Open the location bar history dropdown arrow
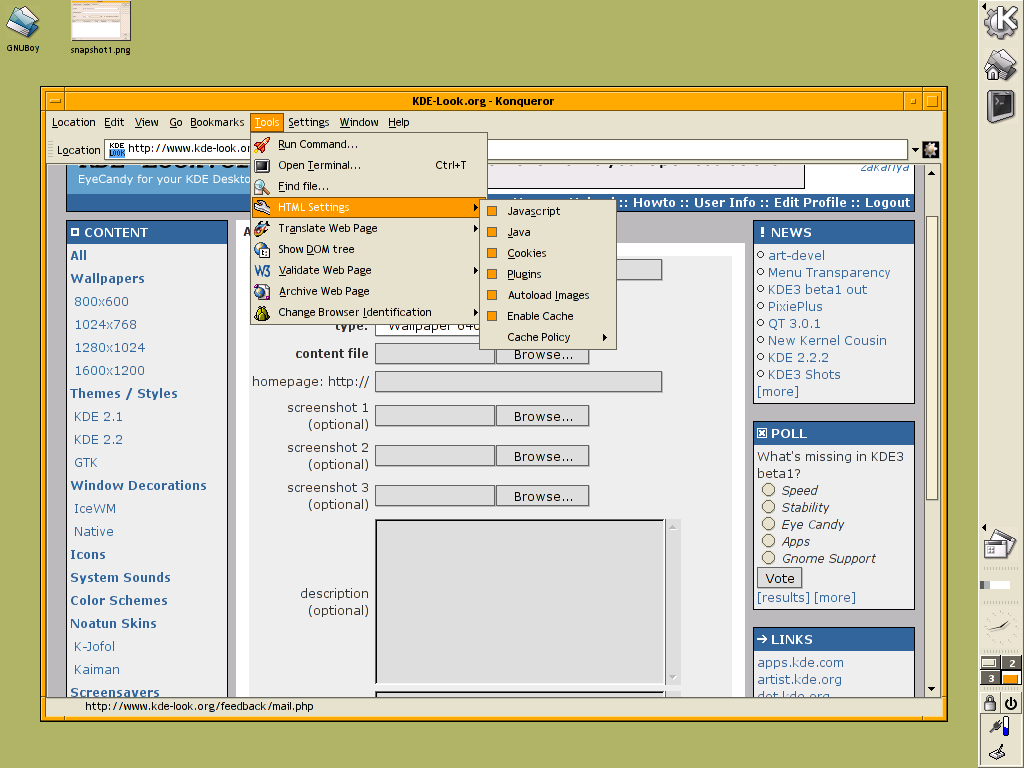The height and width of the screenshot is (768, 1024). [916, 150]
